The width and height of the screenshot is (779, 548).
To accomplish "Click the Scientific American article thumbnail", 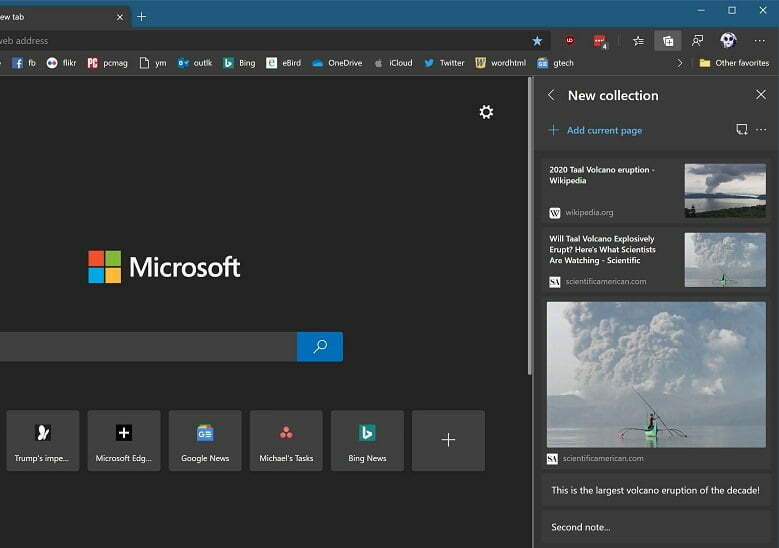I will [x=725, y=260].
